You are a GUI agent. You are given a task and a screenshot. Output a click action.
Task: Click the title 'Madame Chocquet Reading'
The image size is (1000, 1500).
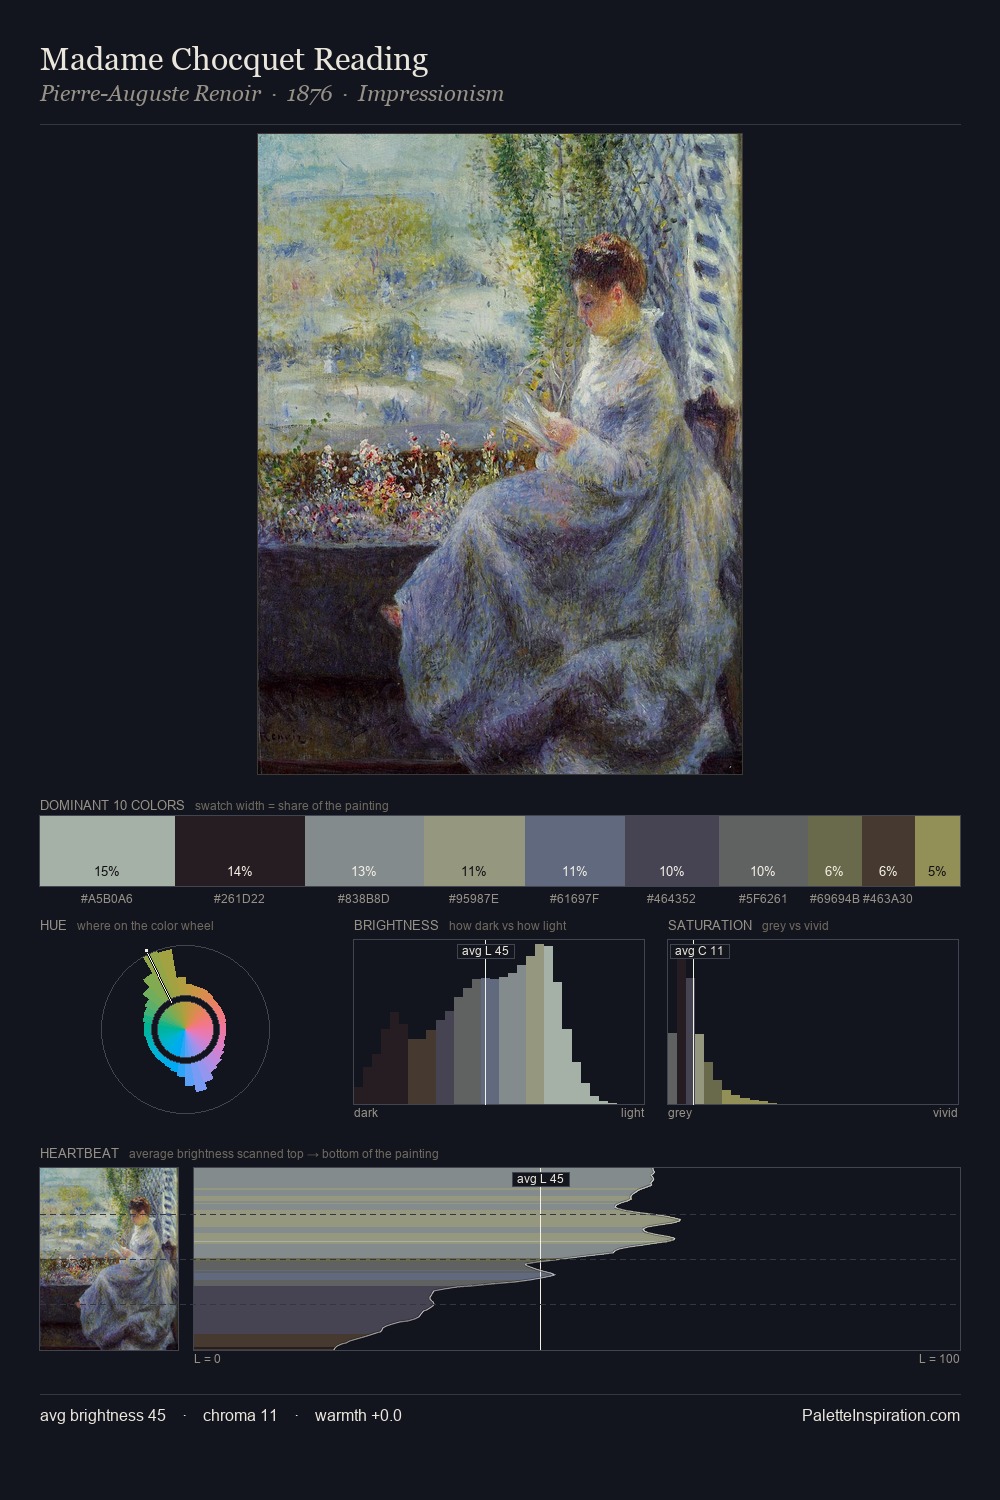[234, 59]
